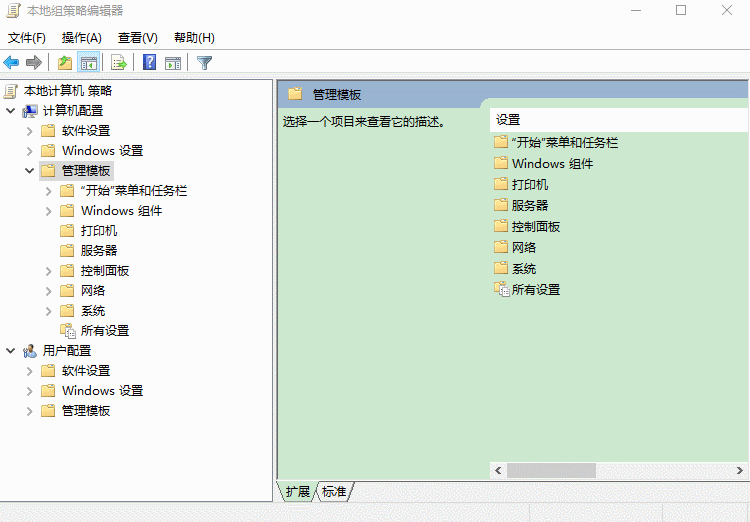Viewport: 750px width, 522px height.
Task: Expand "开始"菜单和任务栏 in tree
Action: (x=49, y=191)
